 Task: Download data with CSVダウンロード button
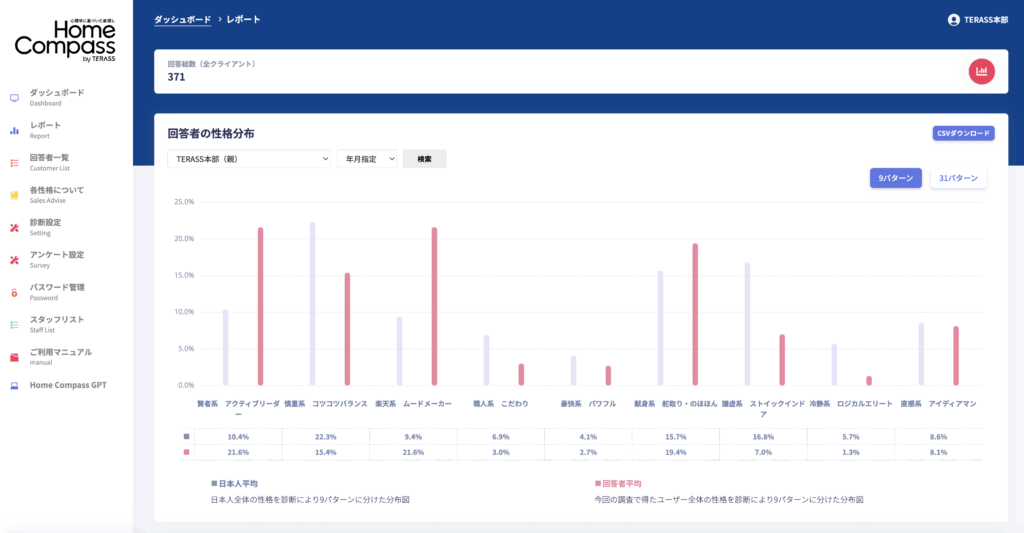[x=962, y=133]
